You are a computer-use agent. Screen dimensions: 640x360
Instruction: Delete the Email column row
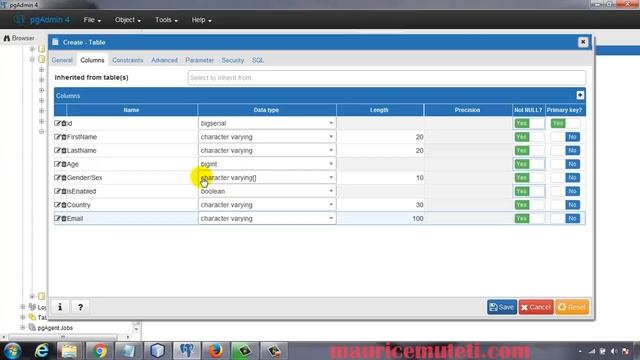[64, 218]
